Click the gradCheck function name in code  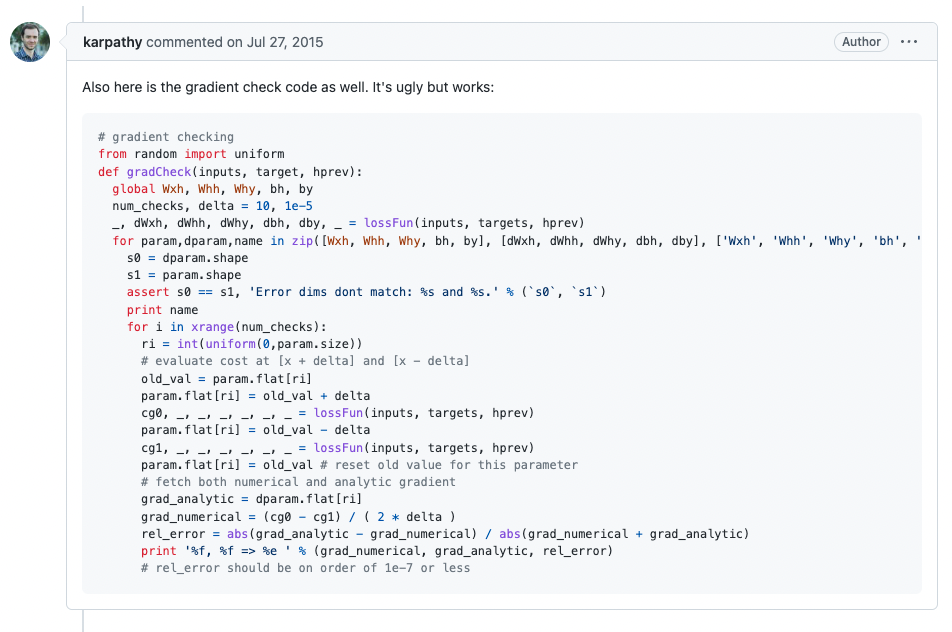(x=159, y=172)
